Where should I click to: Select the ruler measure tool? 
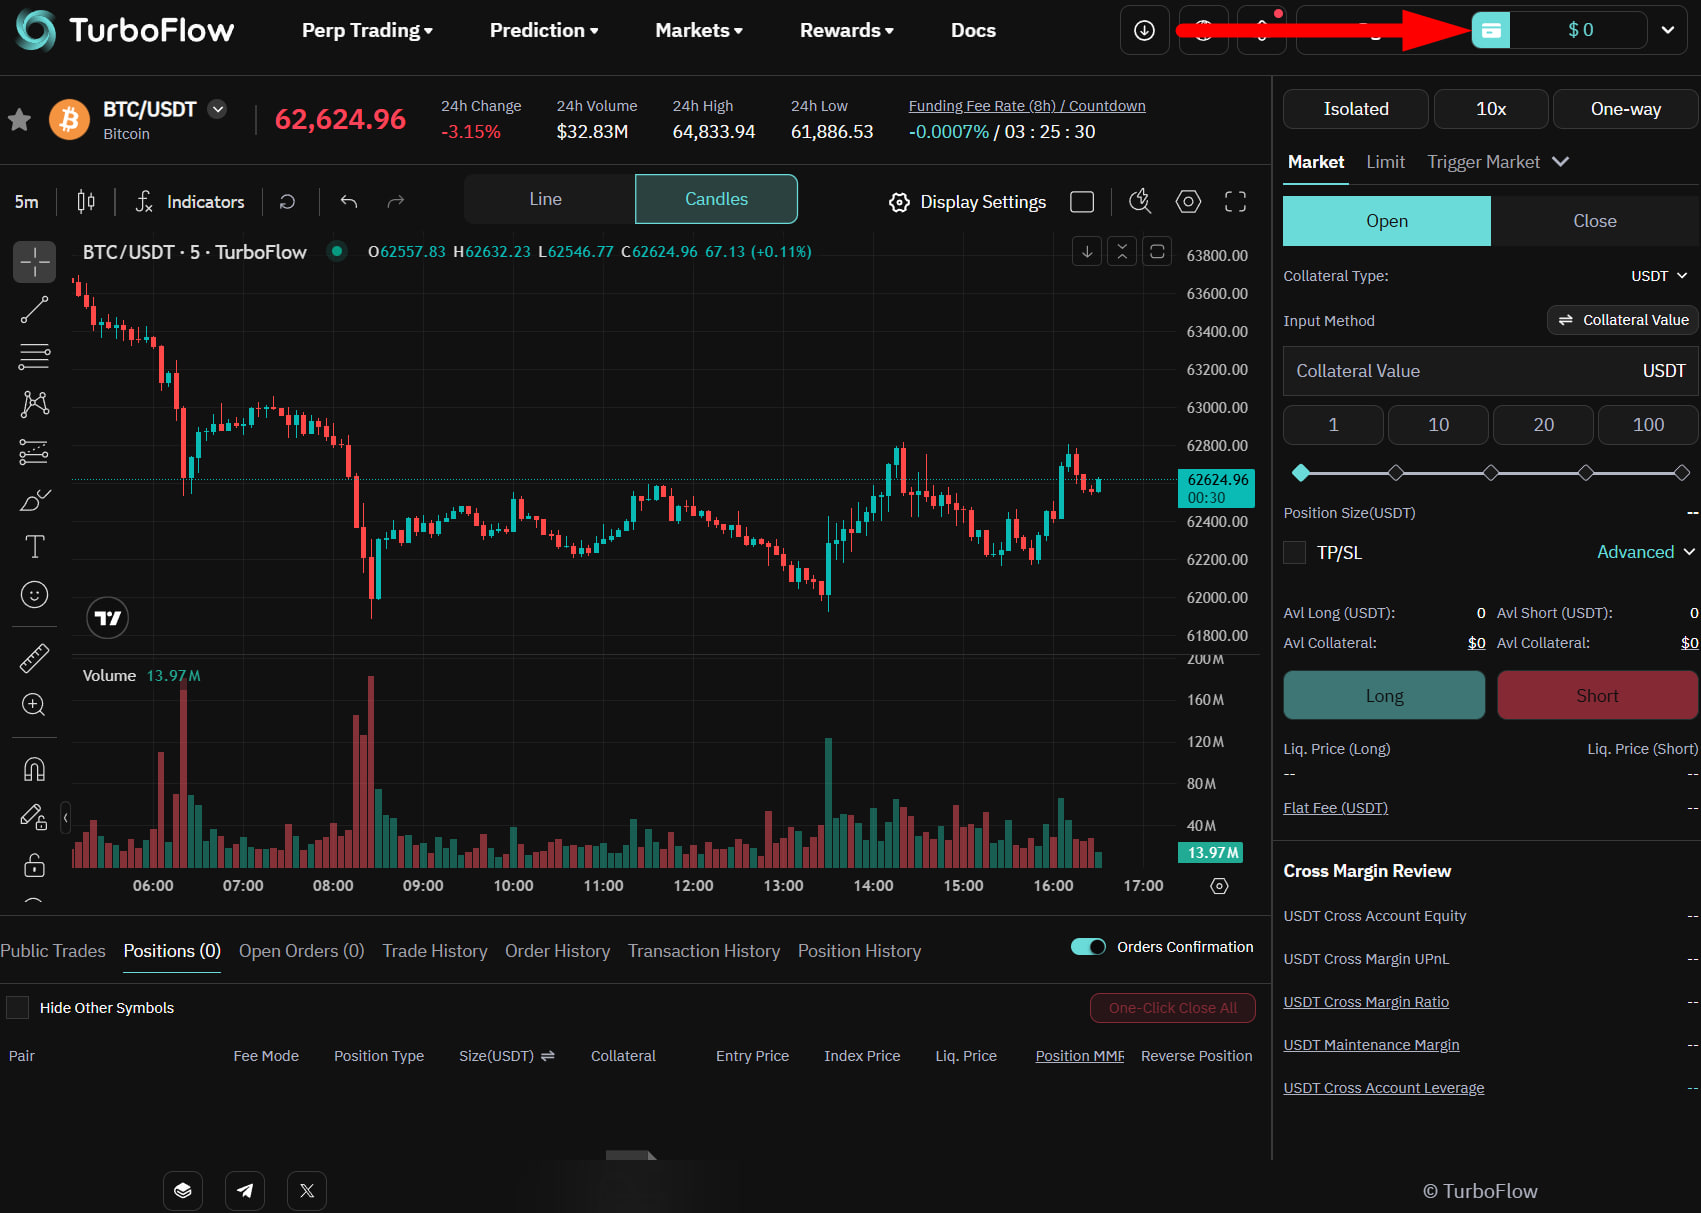tap(34, 658)
